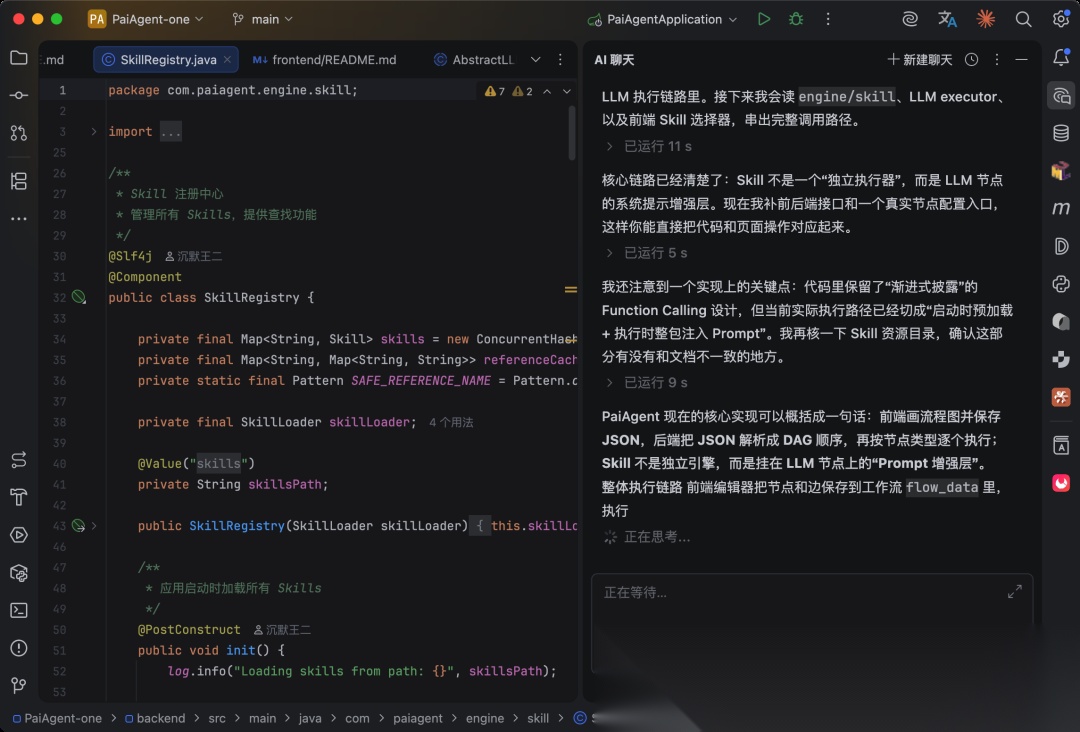Click the orange starburst AI icon in toolbar
1080x732 pixels.
coord(986,19)
